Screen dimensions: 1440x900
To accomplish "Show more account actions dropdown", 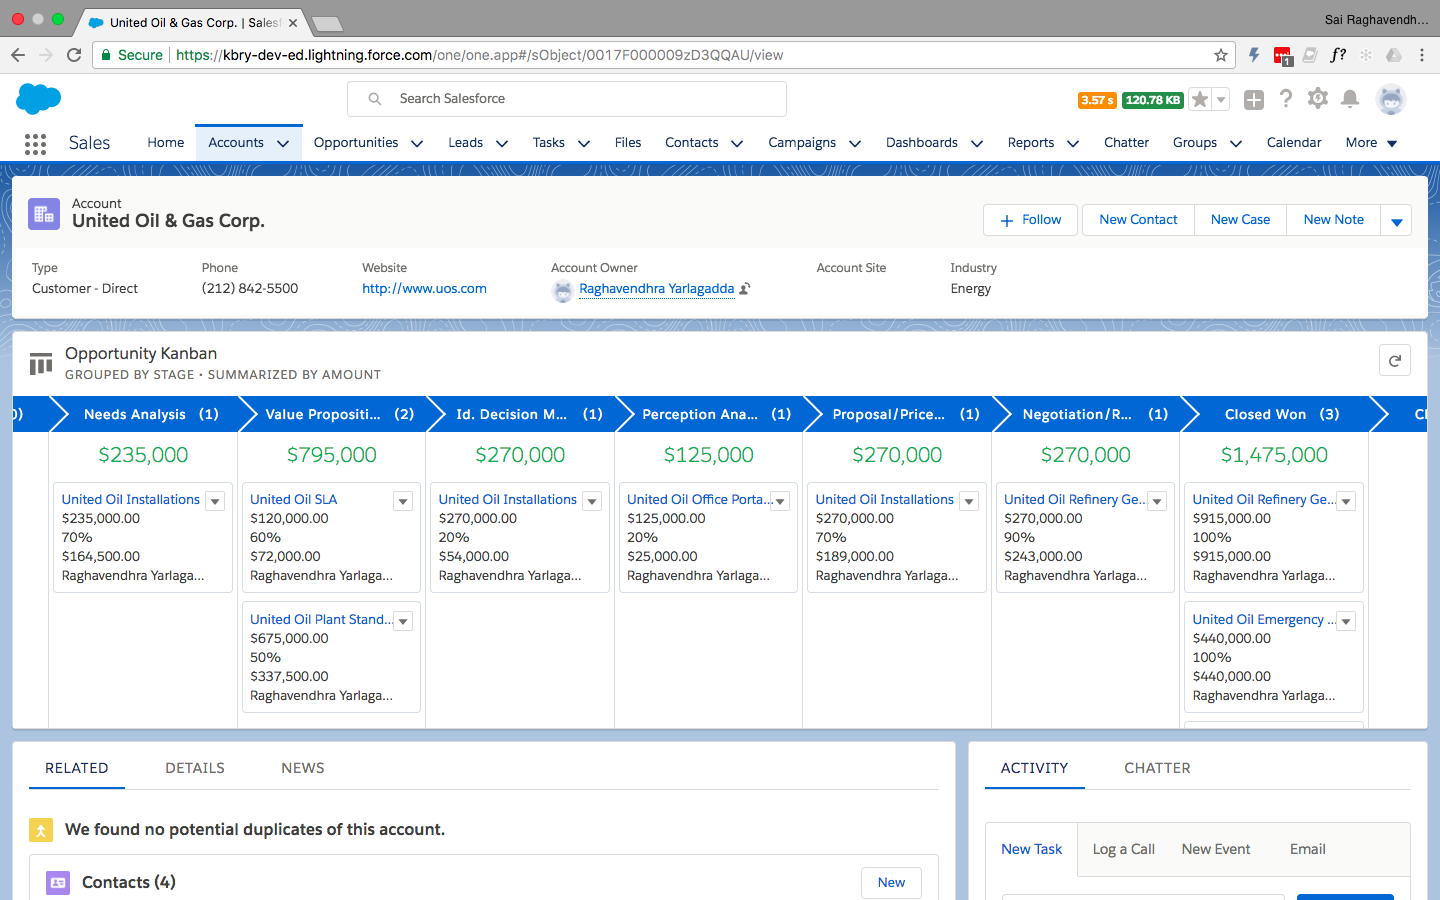I will tap(1397, 220).
